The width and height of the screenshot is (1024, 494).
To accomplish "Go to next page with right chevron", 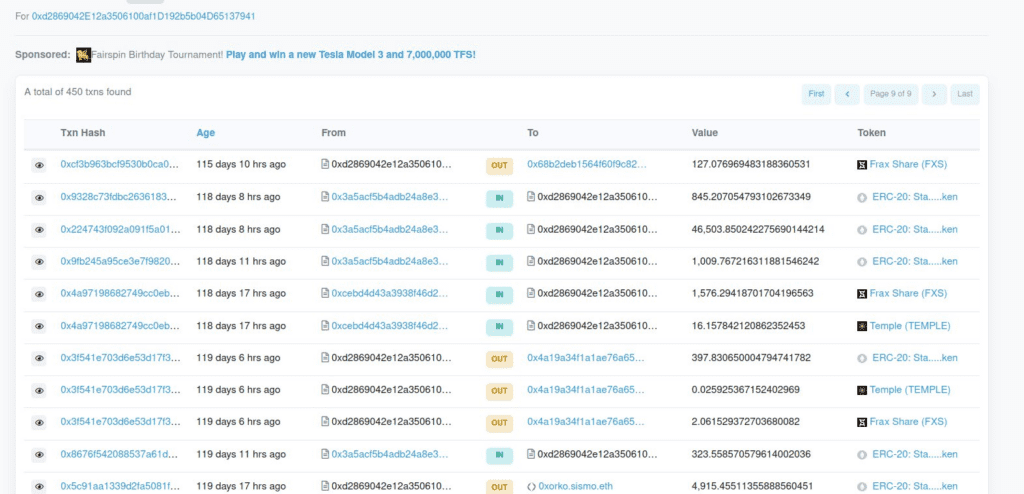I will (935, 94).
